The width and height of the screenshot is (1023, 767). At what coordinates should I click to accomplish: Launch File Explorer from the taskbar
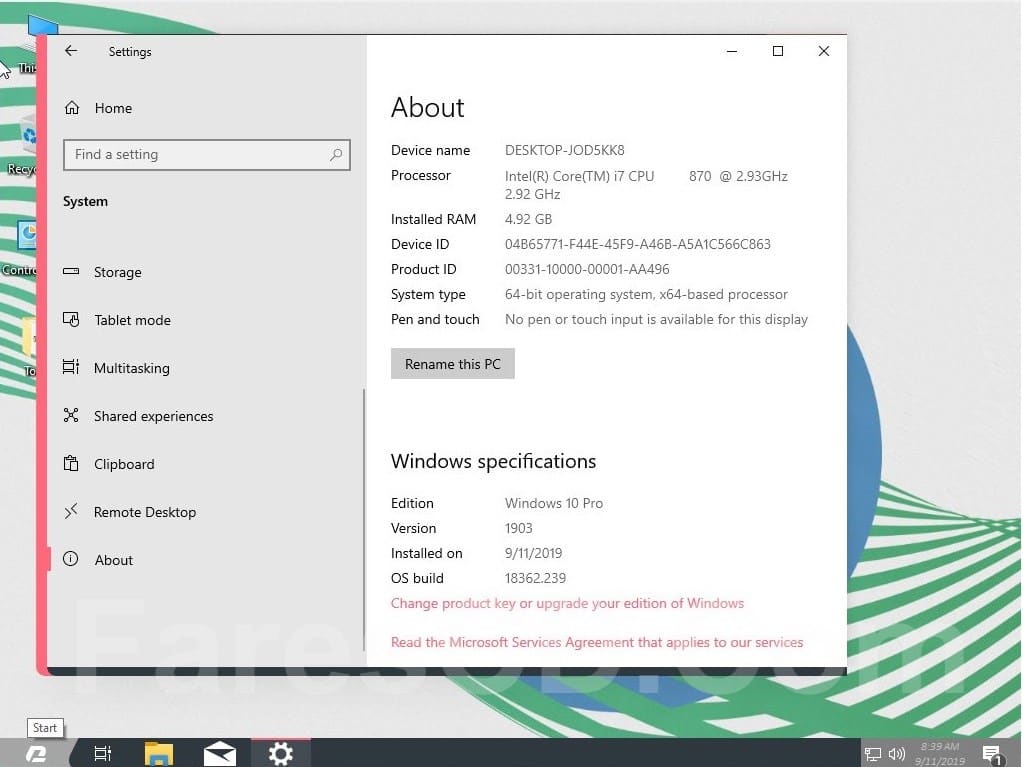(159, 754)
